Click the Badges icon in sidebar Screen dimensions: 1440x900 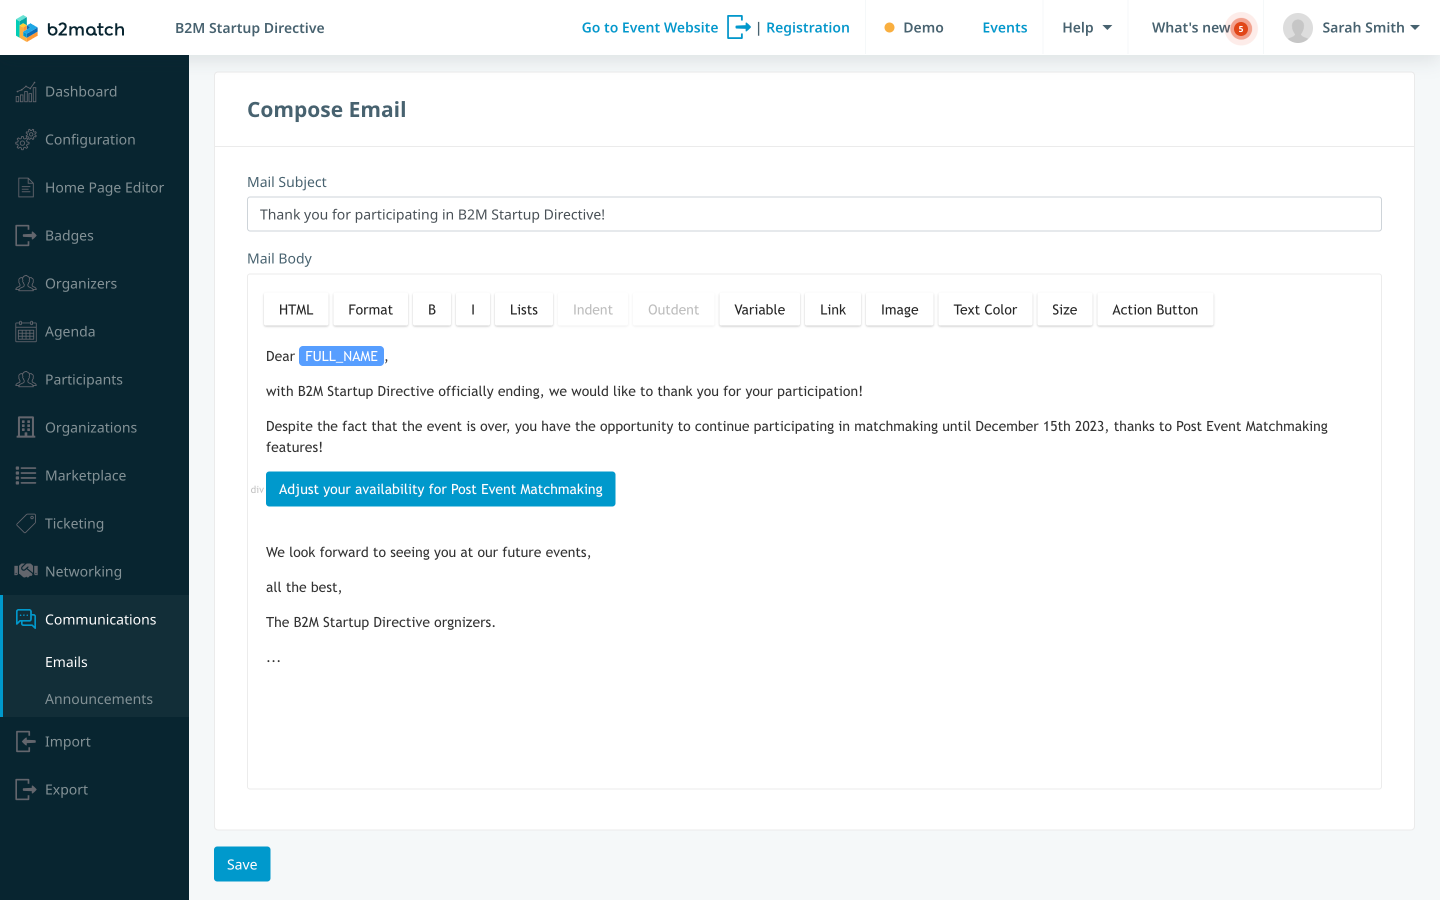26,236
